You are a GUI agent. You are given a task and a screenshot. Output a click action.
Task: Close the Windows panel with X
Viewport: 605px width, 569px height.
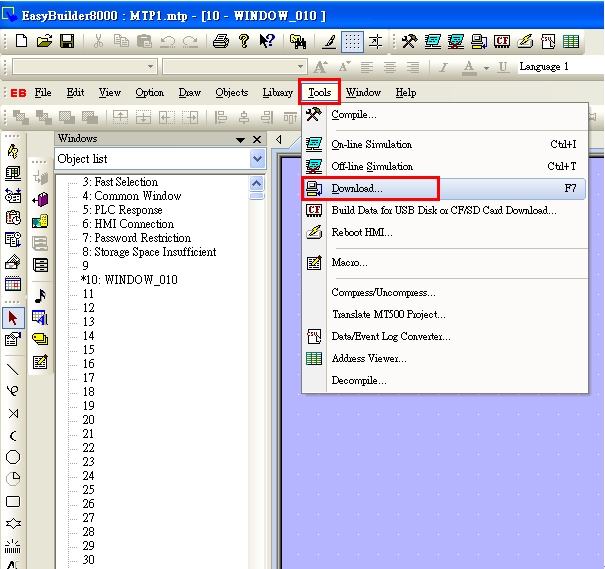click(257, 139)
